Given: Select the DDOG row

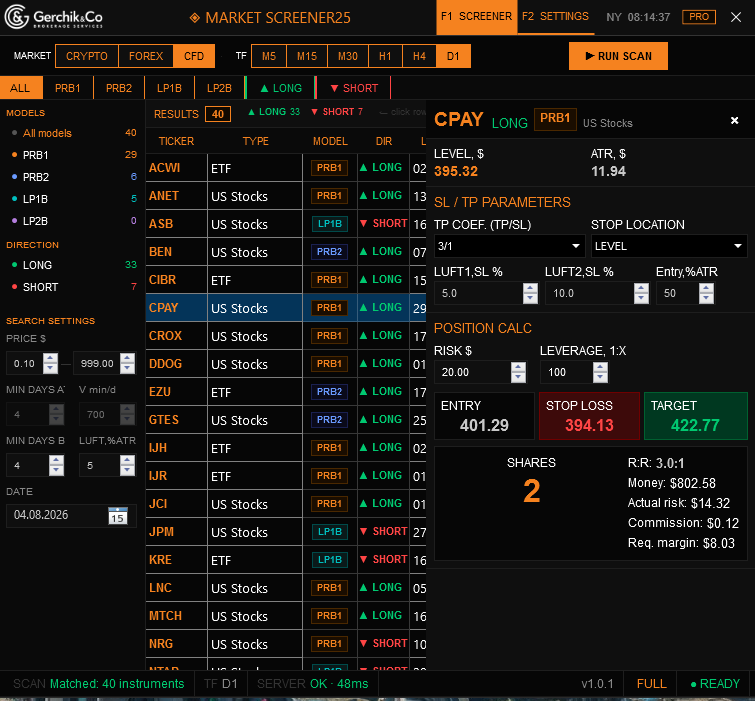Looking at the screenshot, I should coord(286,364).
